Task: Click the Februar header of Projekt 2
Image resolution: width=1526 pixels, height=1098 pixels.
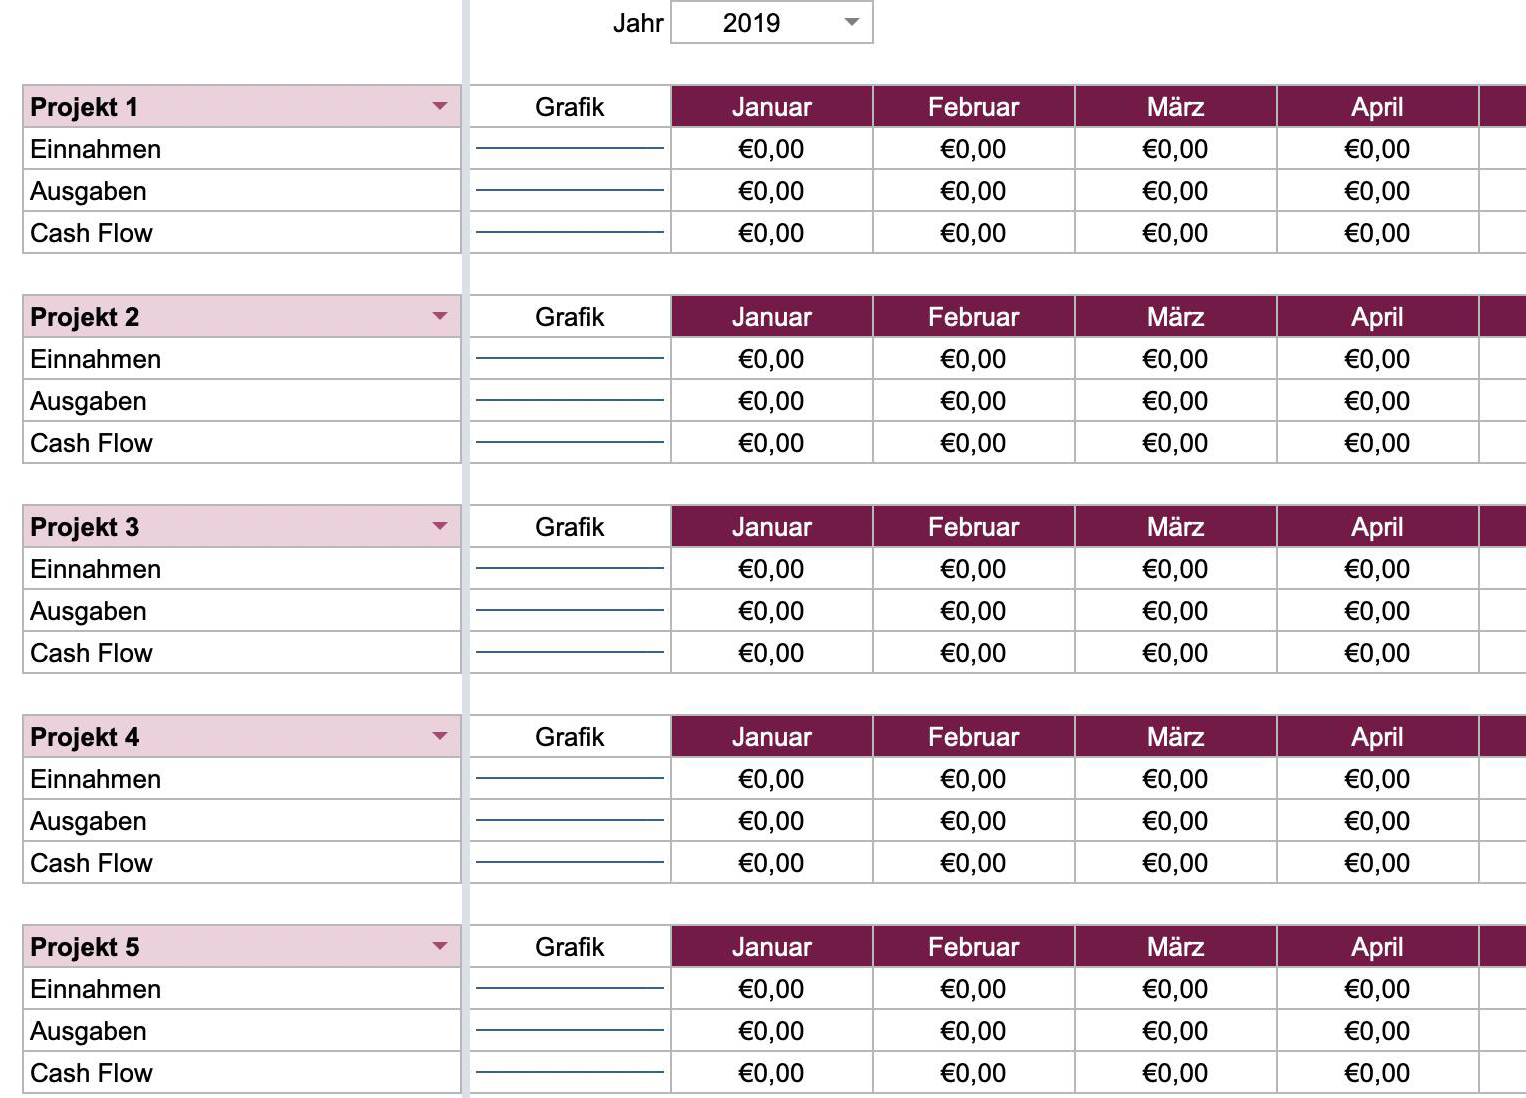Action: 974,316
